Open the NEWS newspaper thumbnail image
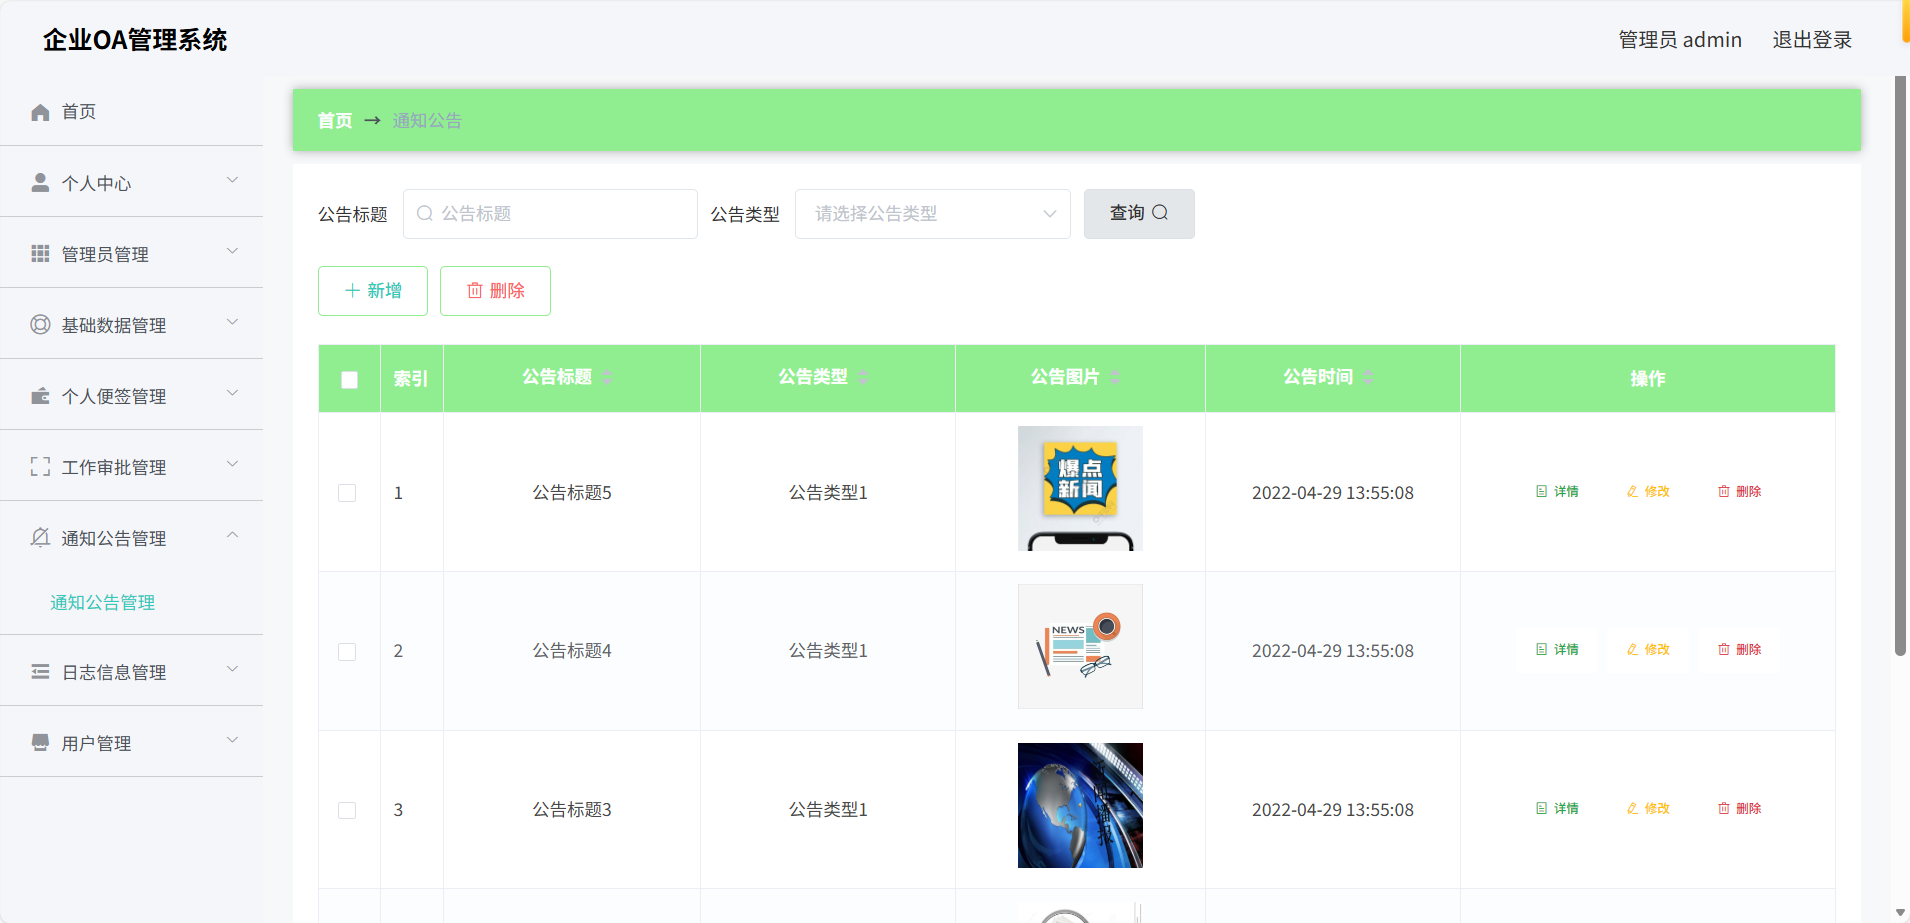The width and height of the screenshot is (1910, 923). 1080,647
